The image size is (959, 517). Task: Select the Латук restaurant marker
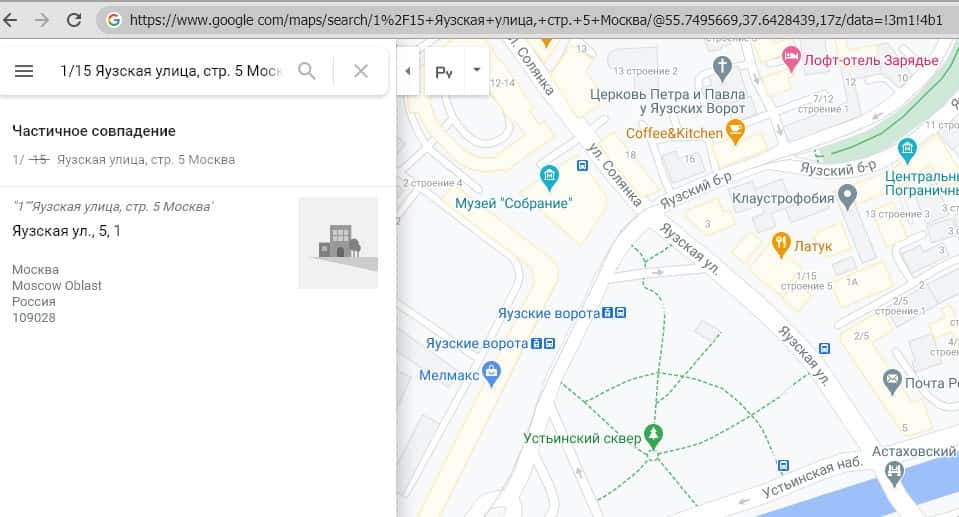[x=780, y=243]
